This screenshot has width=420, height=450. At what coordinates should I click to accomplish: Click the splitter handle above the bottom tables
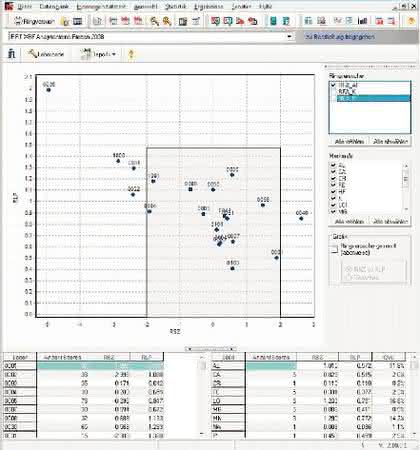click(211, 349)
